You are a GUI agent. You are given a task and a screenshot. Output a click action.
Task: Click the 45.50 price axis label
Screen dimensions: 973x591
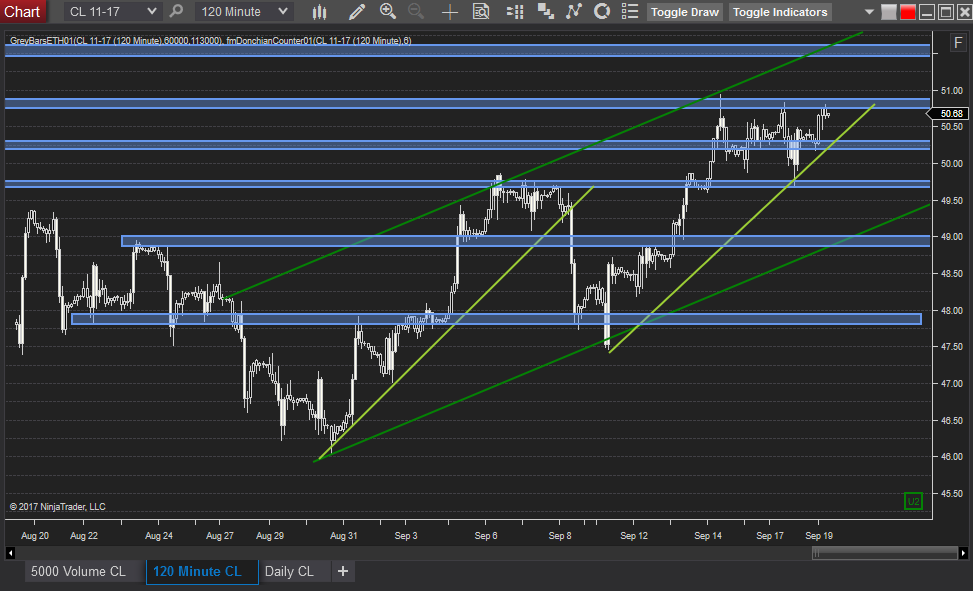pos(951,494)
